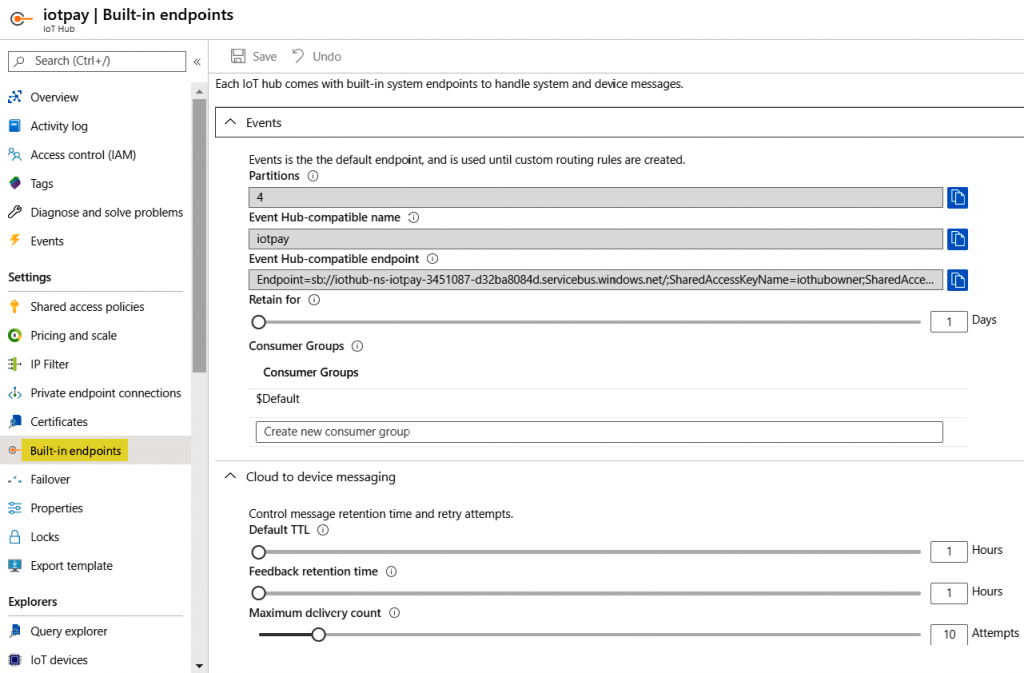
Task: Collapse the Cloud to device messaging section
Action: point(230,477)
